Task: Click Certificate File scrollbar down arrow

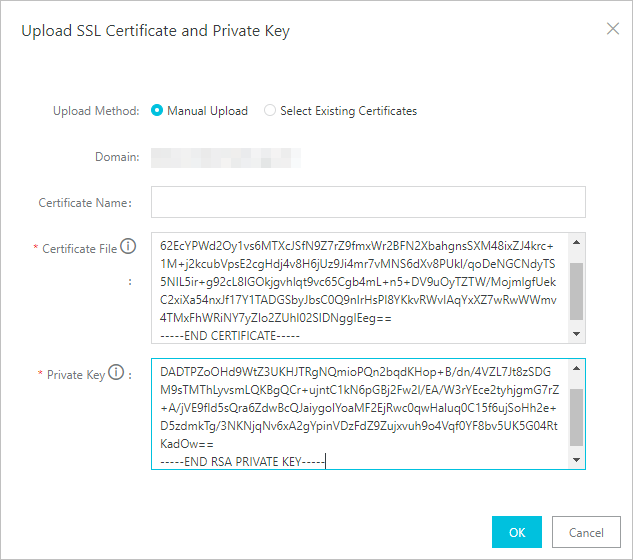Action: coord(576,334)
